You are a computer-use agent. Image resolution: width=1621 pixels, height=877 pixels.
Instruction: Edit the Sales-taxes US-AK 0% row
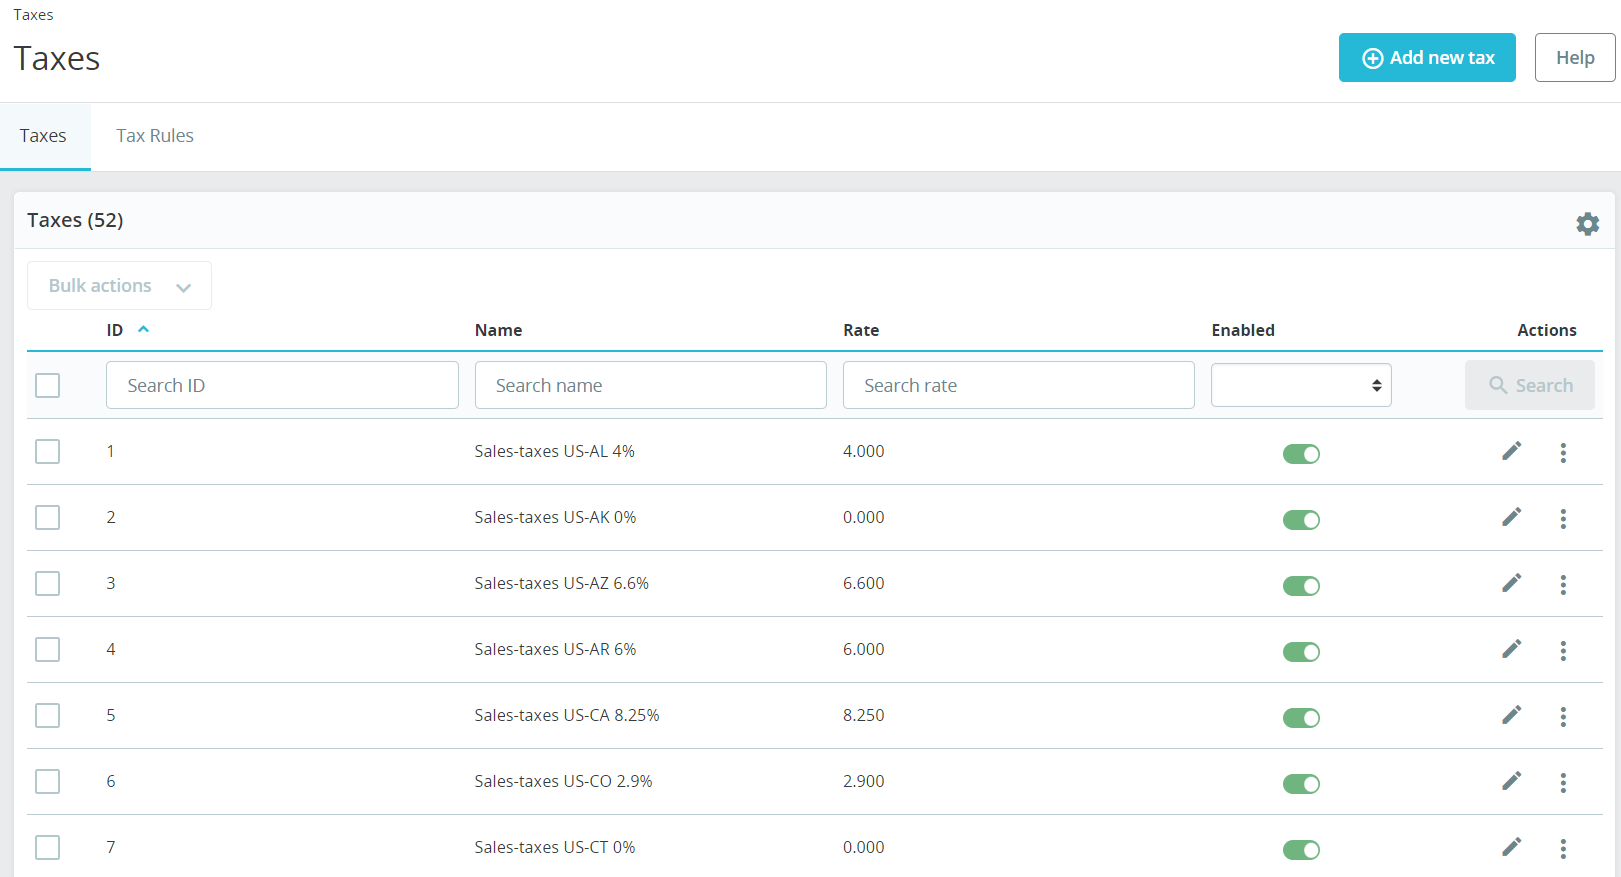(x=1512, y=517)
